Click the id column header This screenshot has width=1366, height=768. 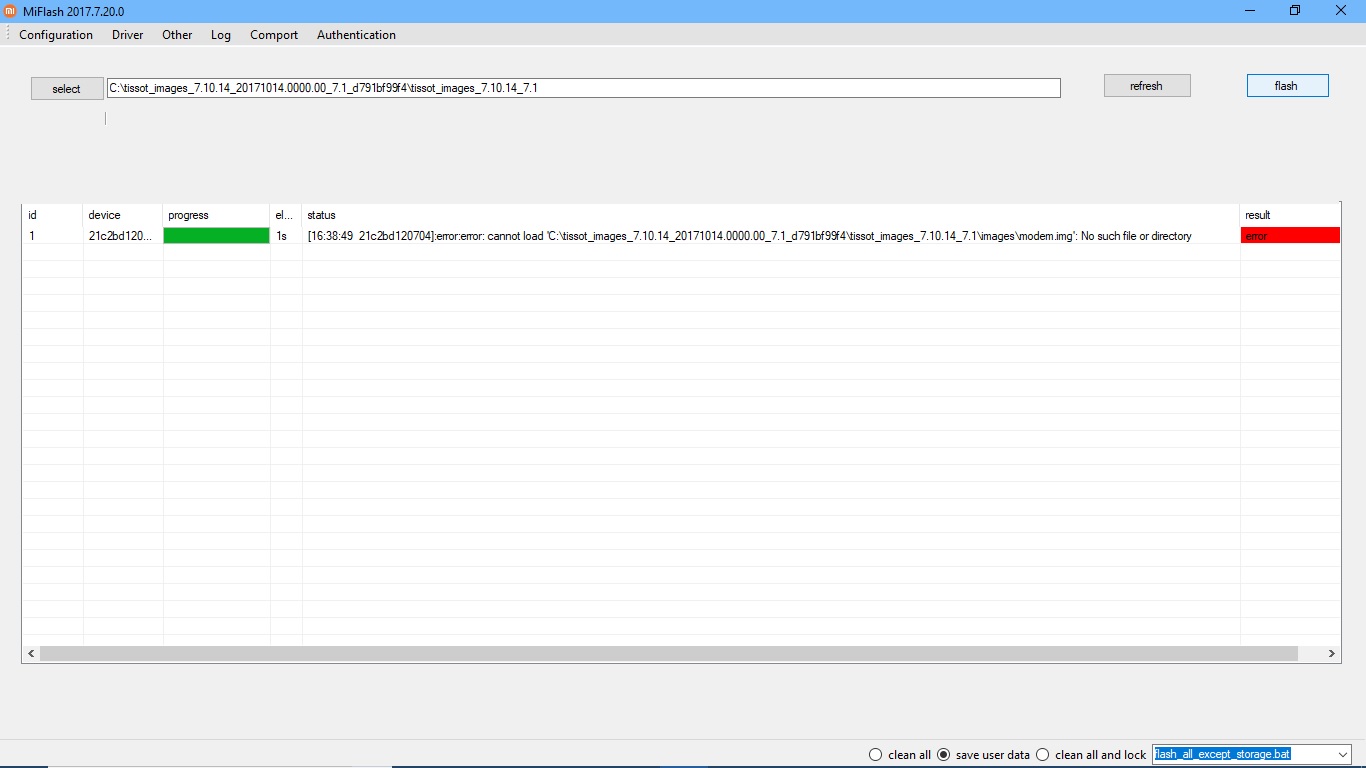(52, 215)
